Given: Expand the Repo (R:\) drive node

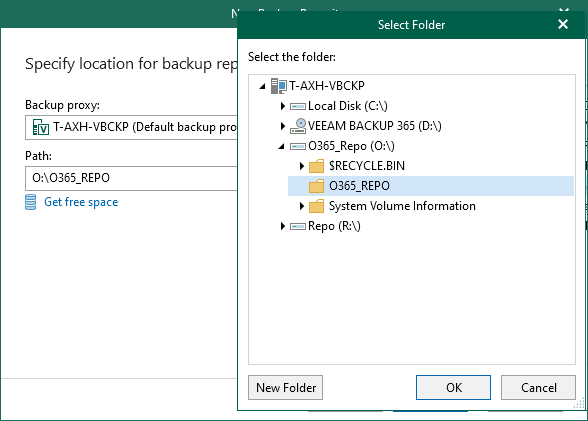Looking at the screenshot, I should [x=283, y=226].
